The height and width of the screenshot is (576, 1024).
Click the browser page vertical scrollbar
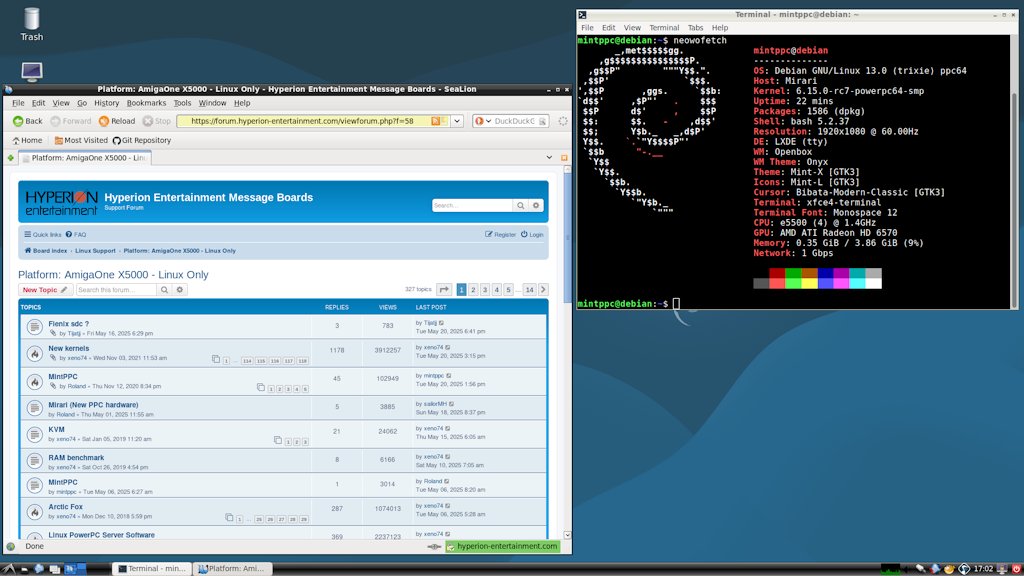pos(567,353)
